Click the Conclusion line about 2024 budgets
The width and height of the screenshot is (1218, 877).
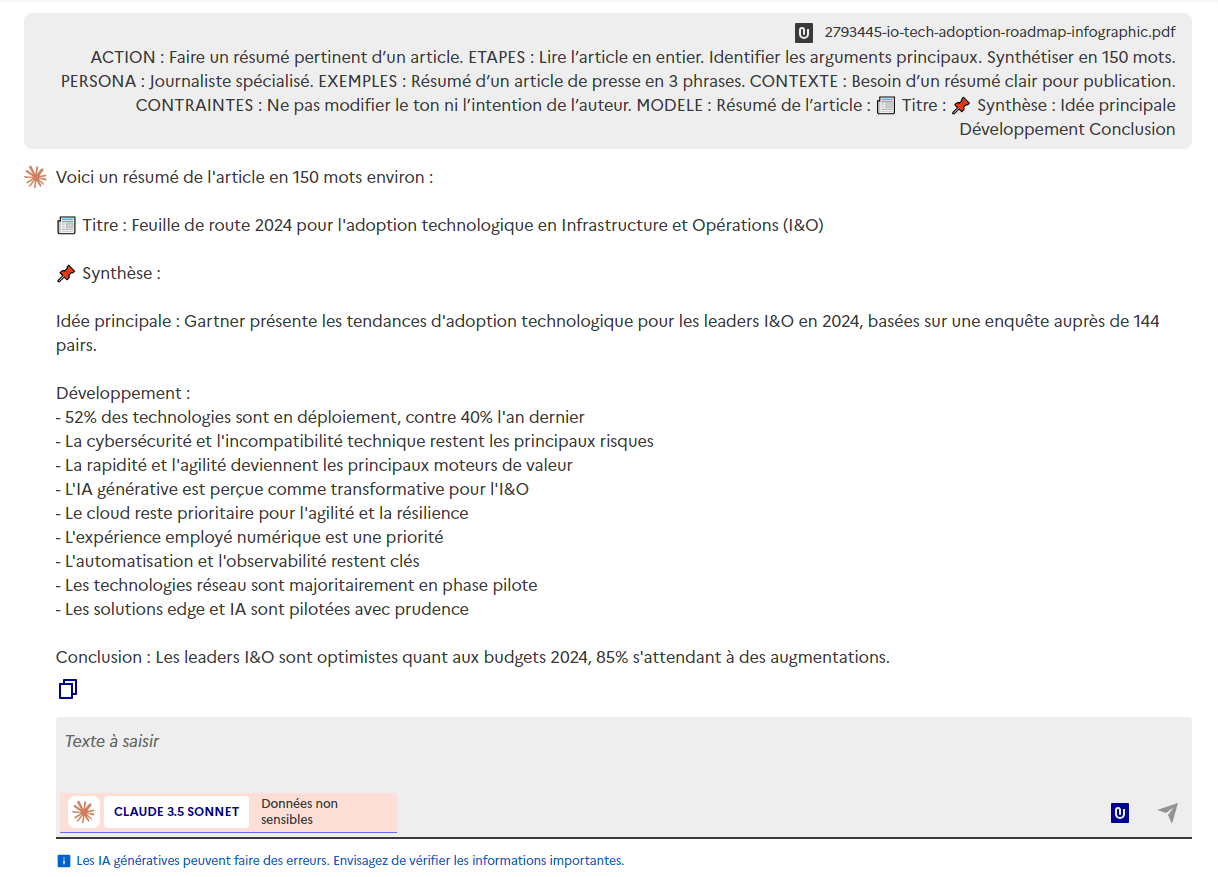[472, 657]
